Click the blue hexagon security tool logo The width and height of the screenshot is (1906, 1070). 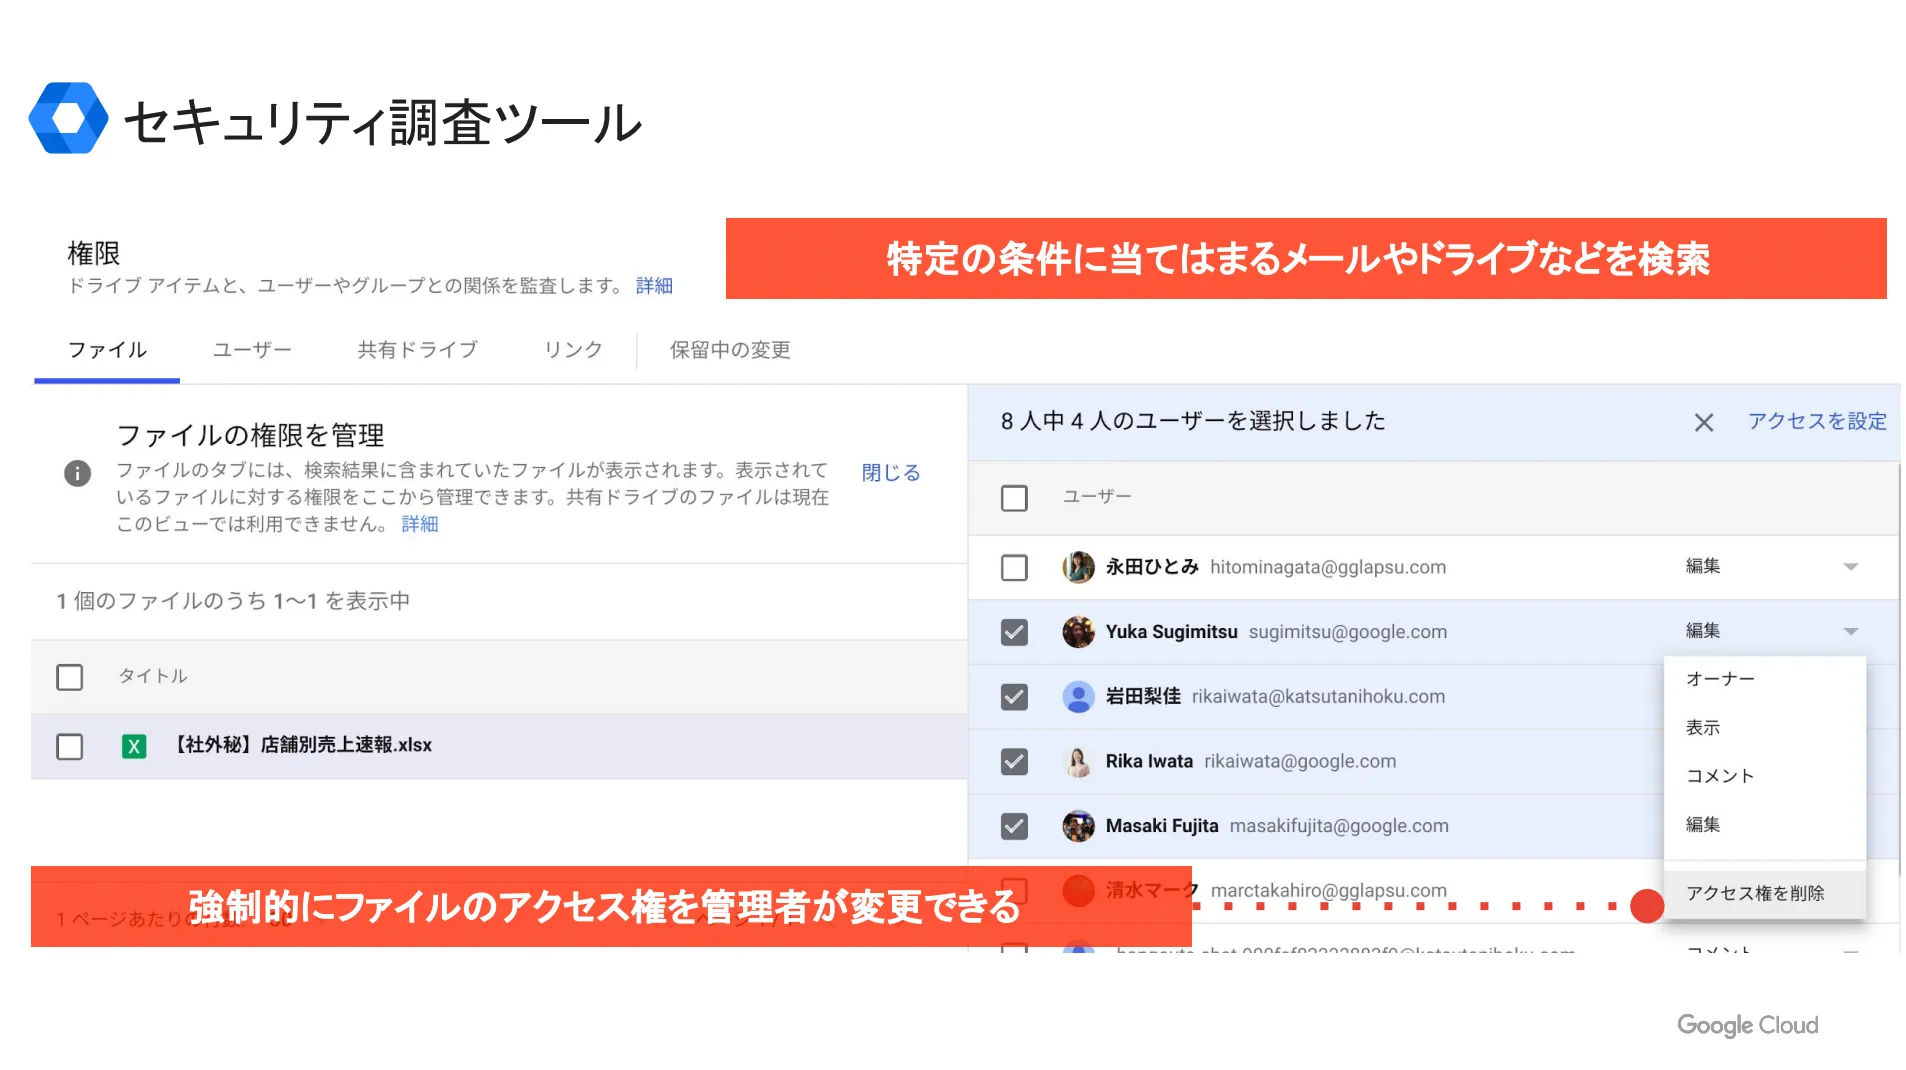[x=68, y=118]
